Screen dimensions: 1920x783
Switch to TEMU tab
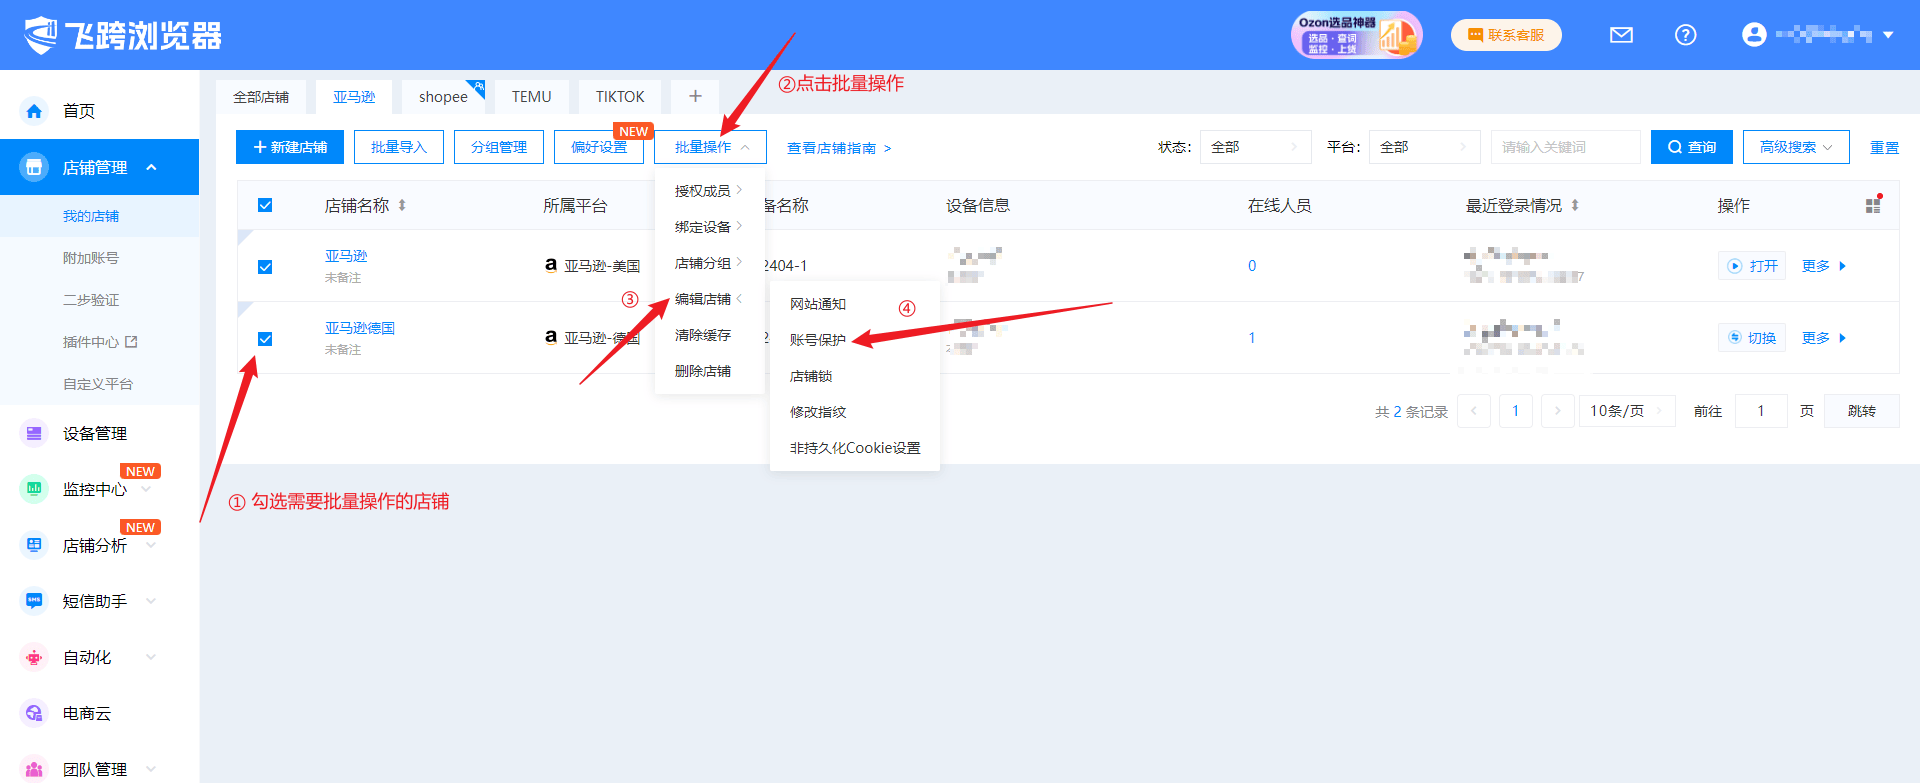[x=532, y=97]
